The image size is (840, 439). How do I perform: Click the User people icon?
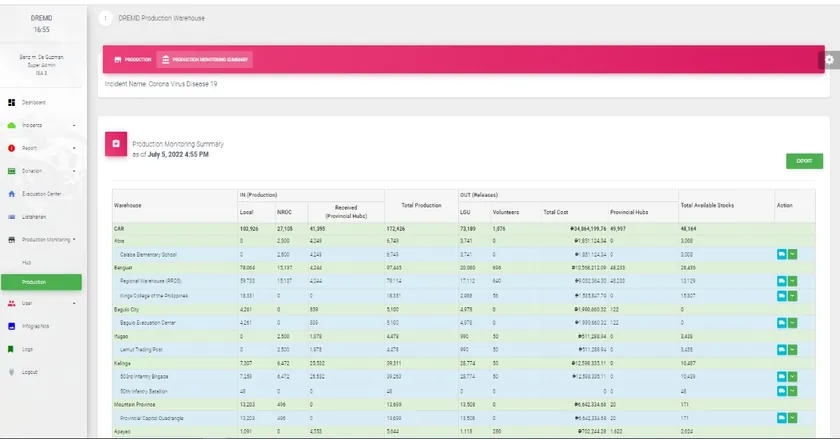tap(11, 303)
